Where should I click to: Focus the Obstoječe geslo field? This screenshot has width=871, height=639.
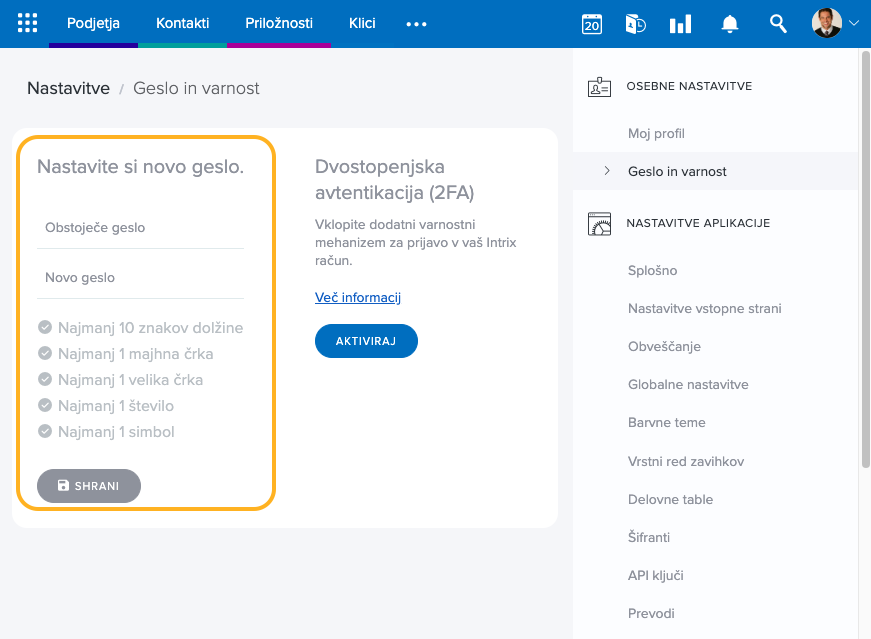pyautogui.click(x=140, y=228)
